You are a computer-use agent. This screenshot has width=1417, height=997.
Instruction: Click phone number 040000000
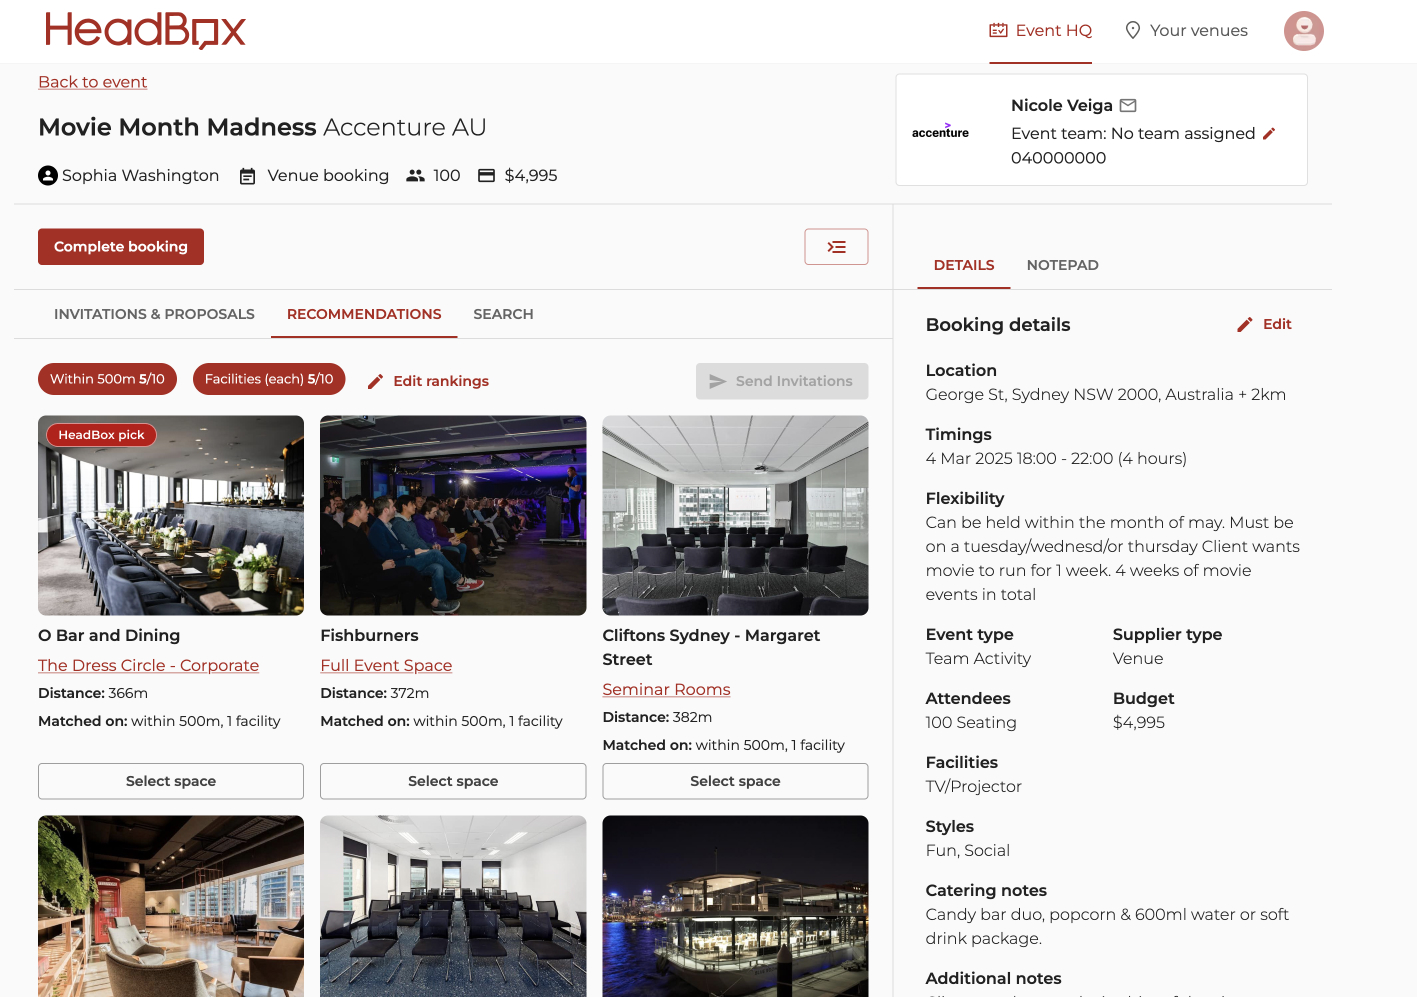click(1058, 157)
